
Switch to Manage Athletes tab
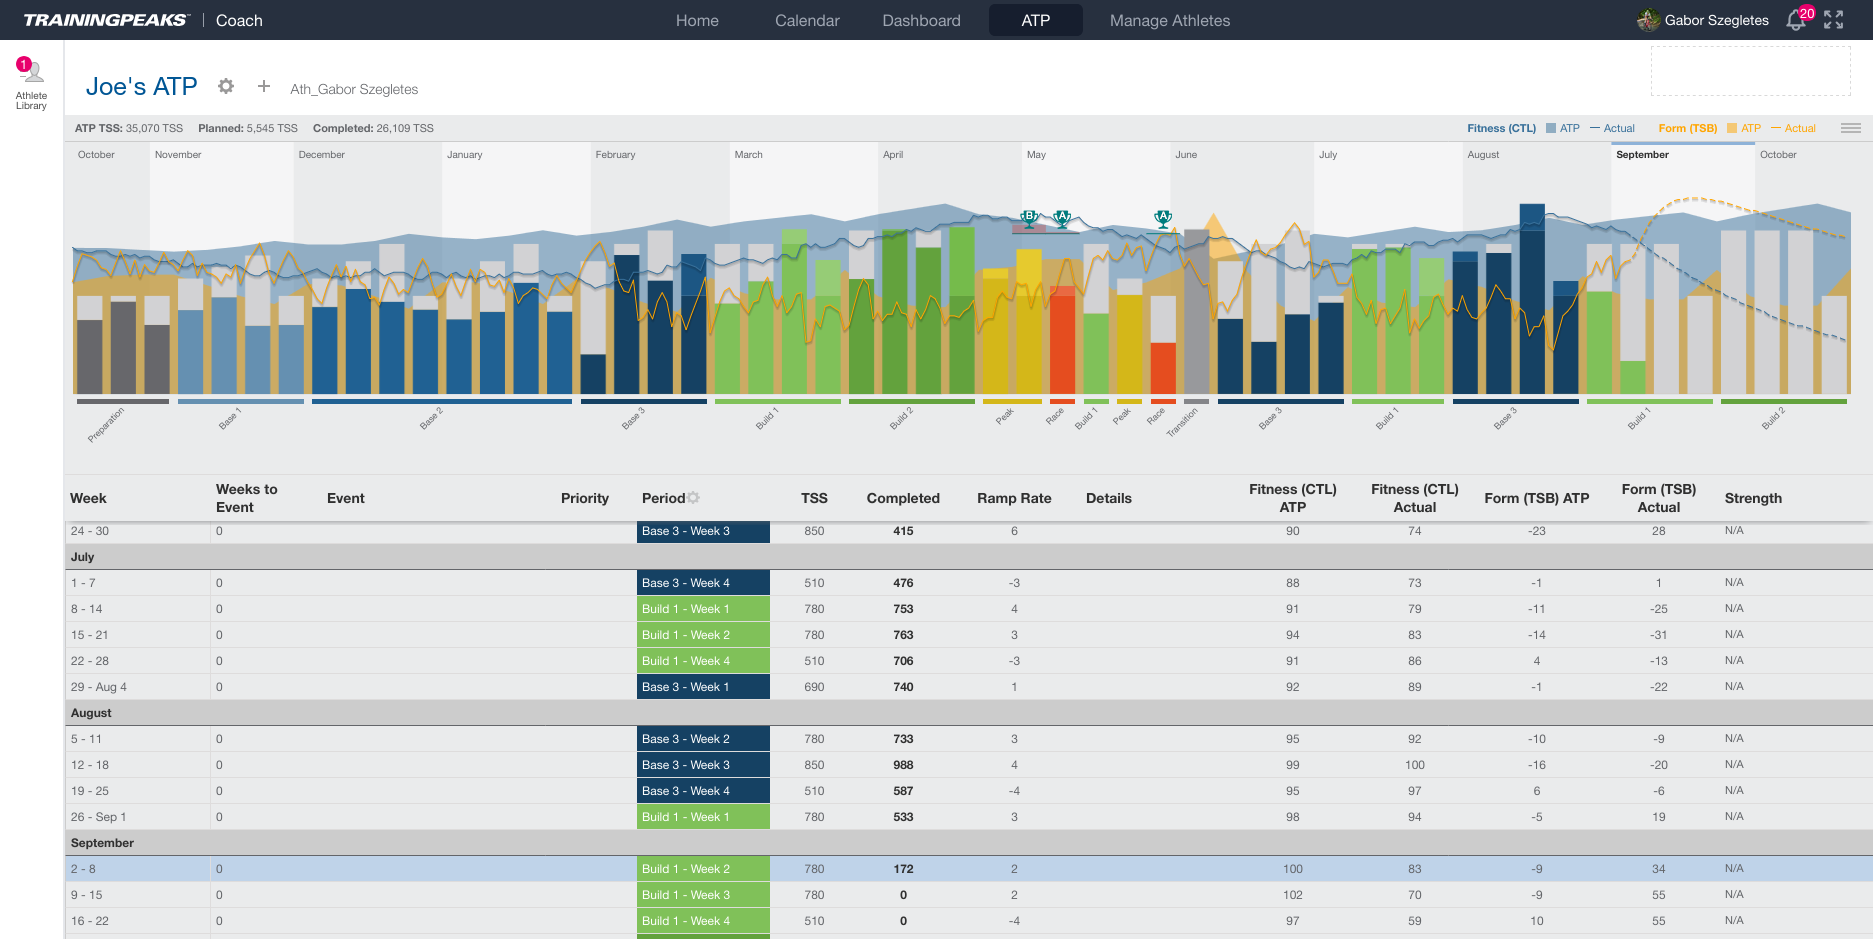click(x=1169, y=20)
